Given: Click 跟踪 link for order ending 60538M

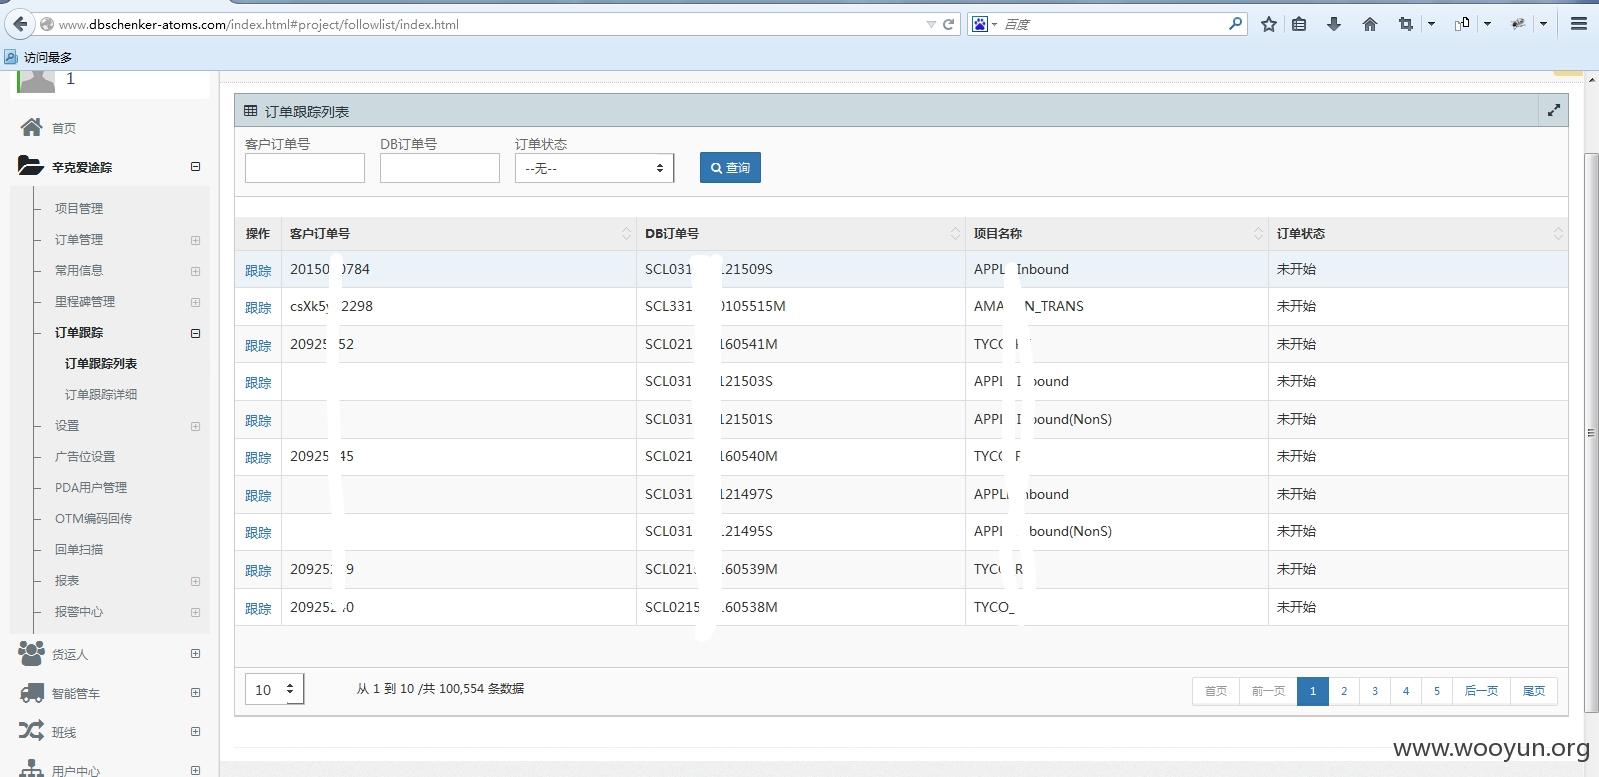Looking at the screenshot, I should point(258,608).
